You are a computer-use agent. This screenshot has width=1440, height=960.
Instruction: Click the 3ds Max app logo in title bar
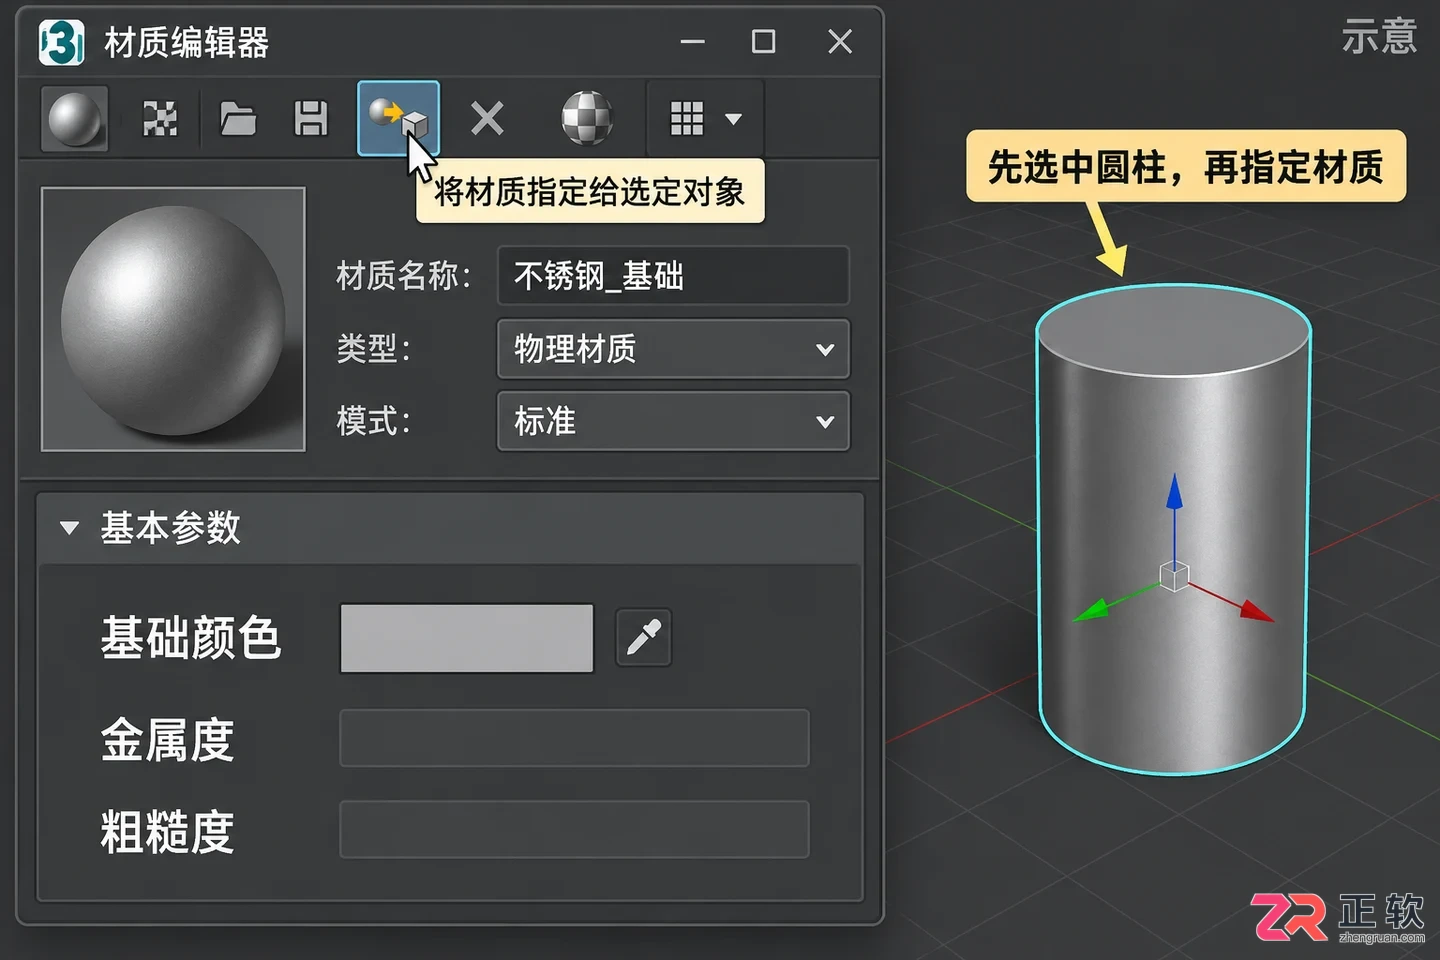[61, 42]
